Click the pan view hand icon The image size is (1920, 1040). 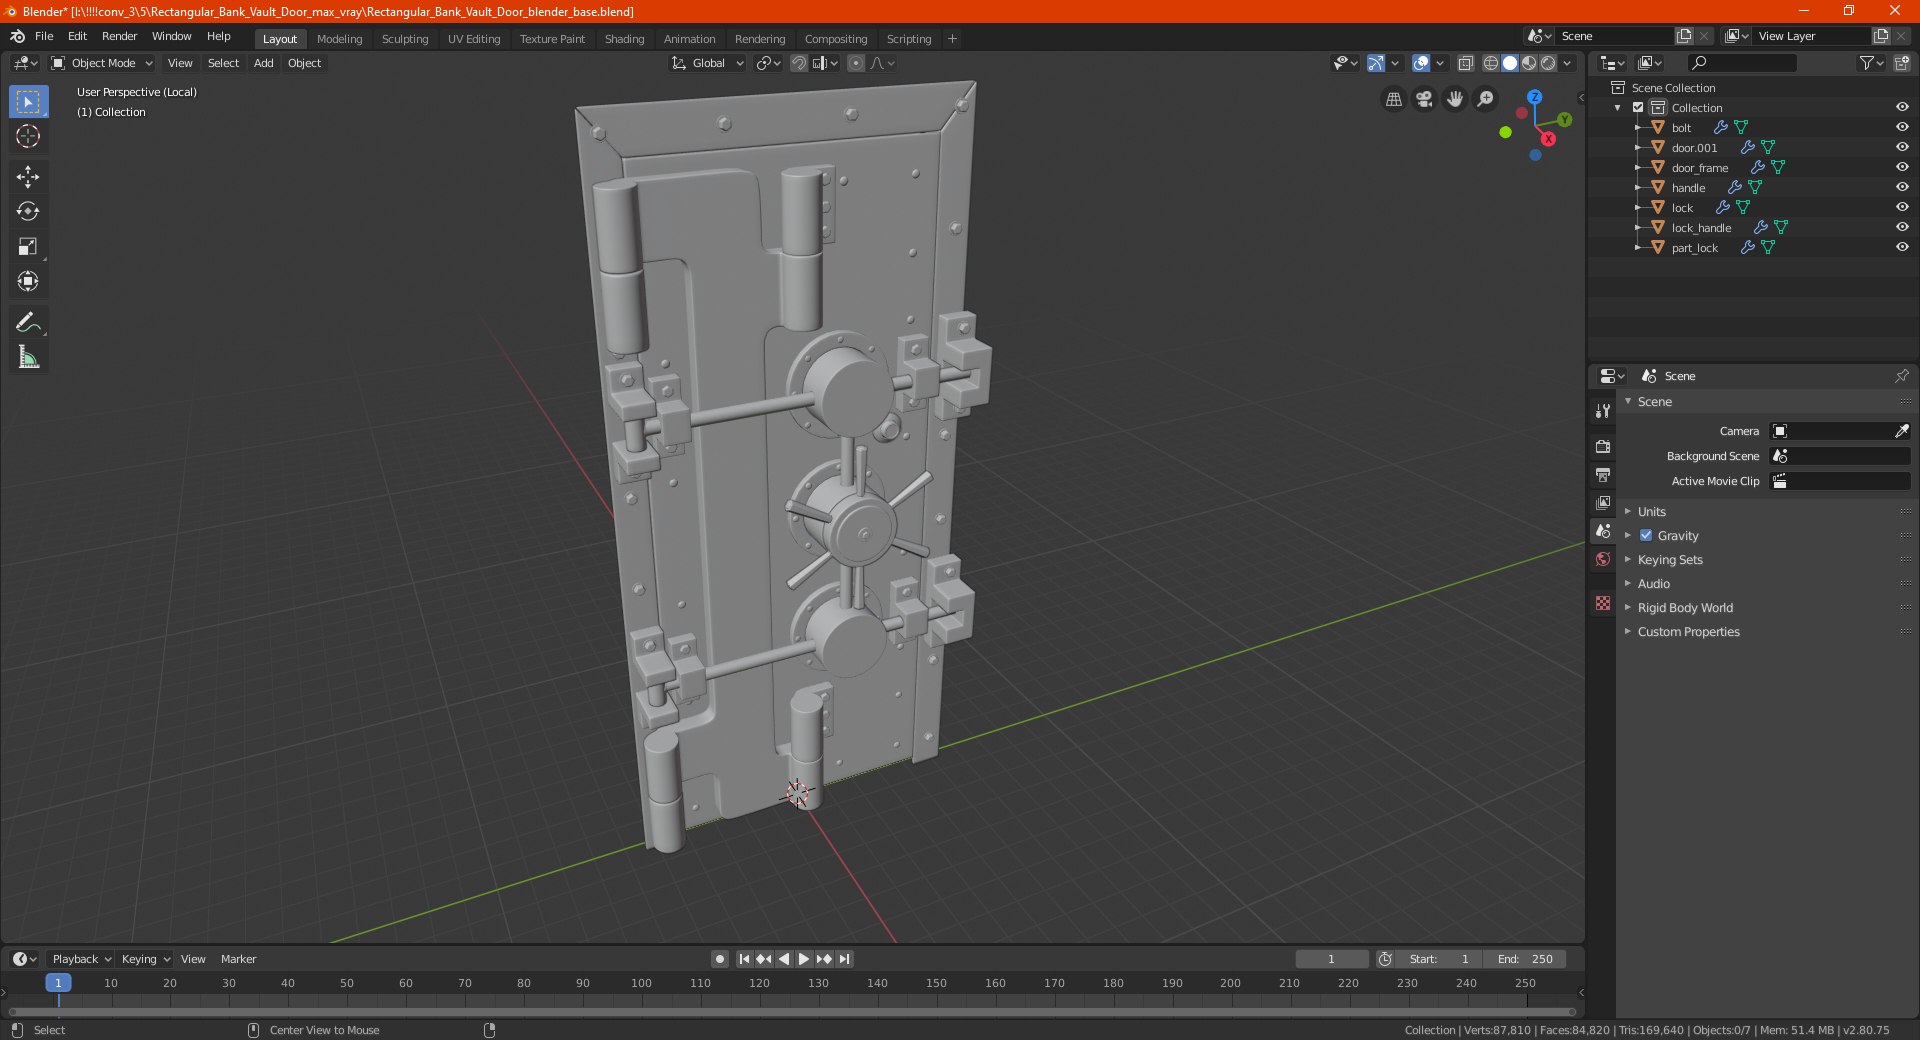[1455, 99]
